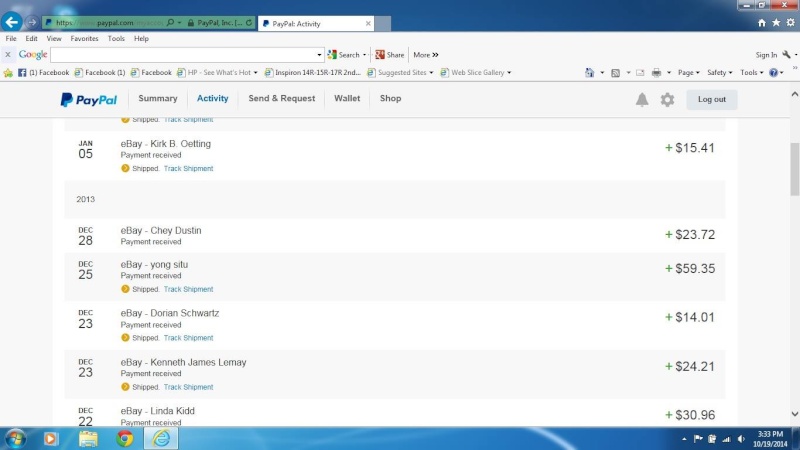The height and width of the screenshot is (450, 800).
Task: Click the Google toolbar search box
Action: click(183, 55)
